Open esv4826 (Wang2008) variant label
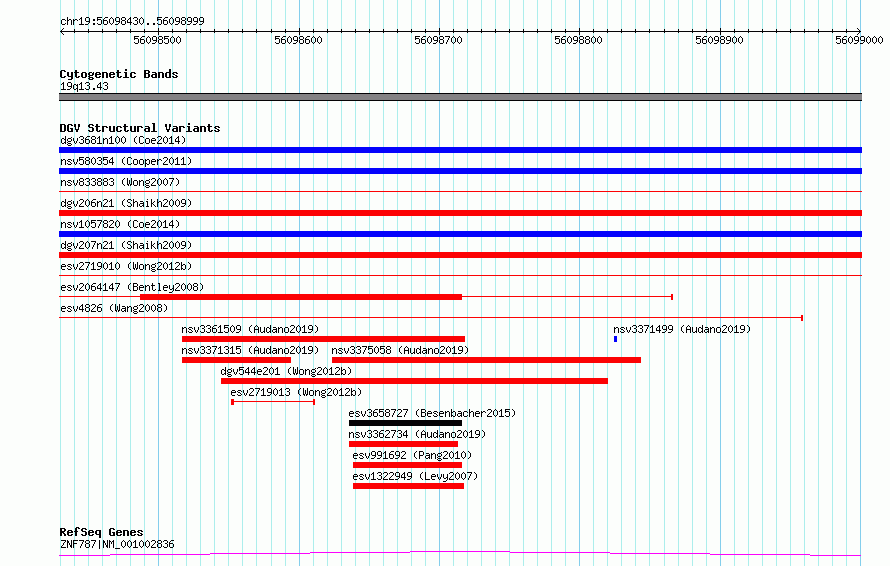 [x=114, y=308]
